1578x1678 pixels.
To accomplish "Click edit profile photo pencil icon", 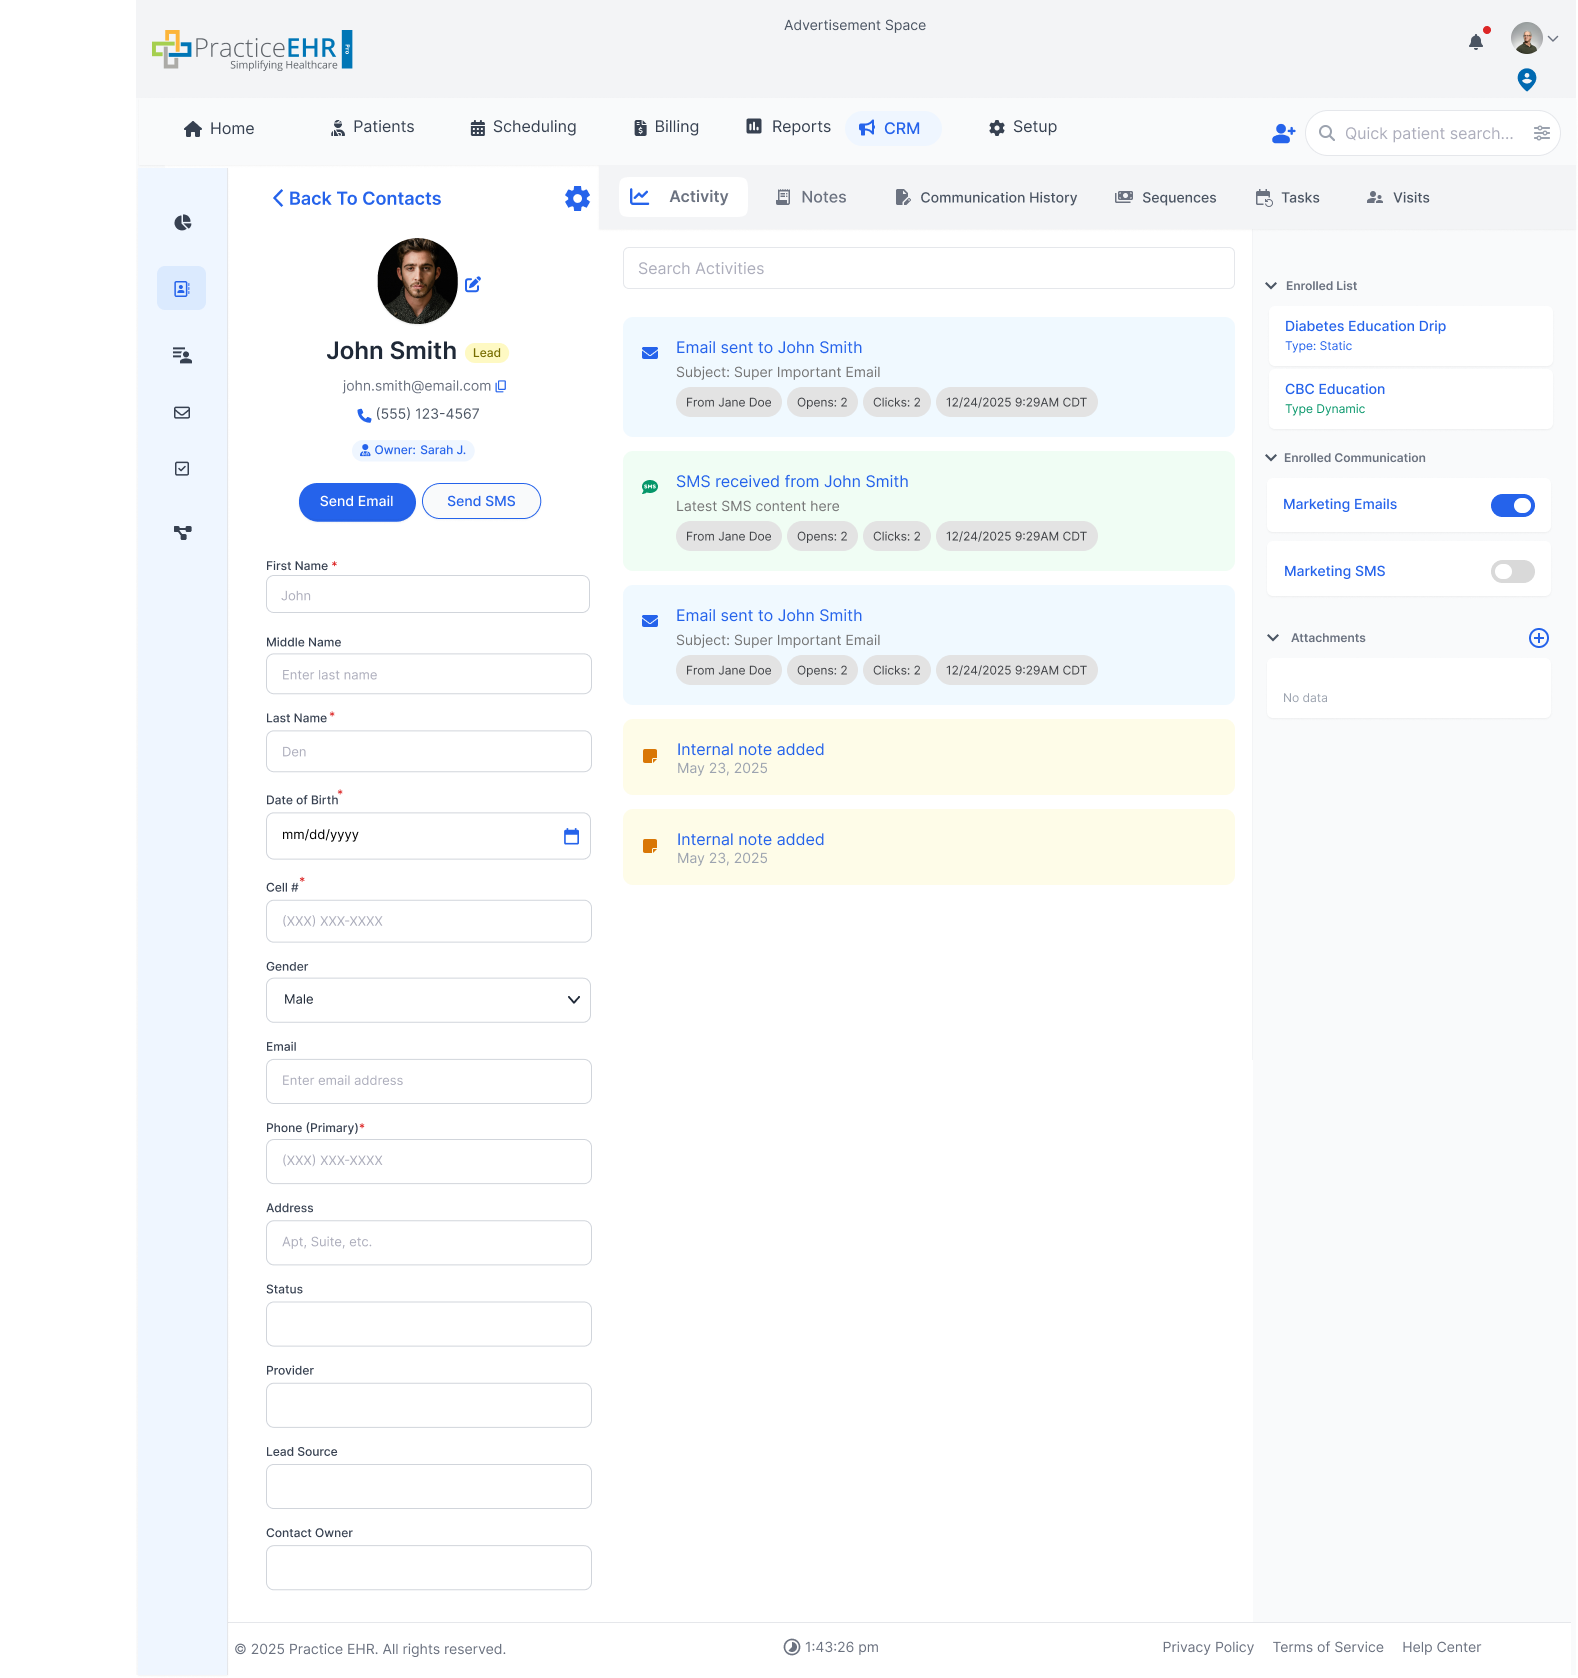I will [x=473, y=284].
